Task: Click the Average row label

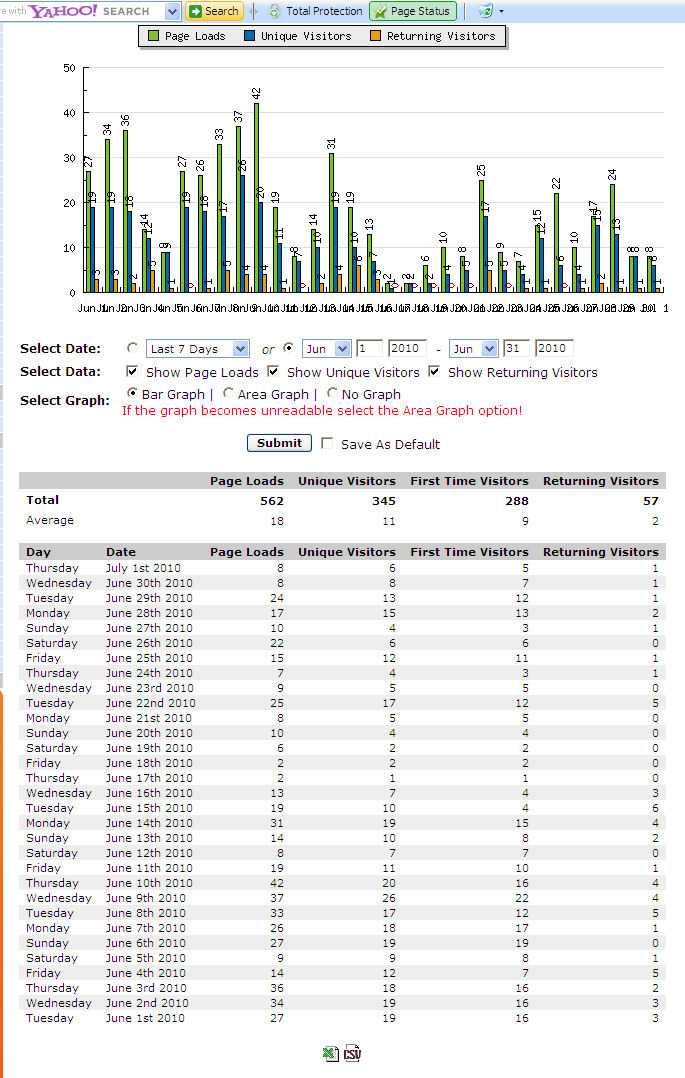Action: click(x=50, y=520)
